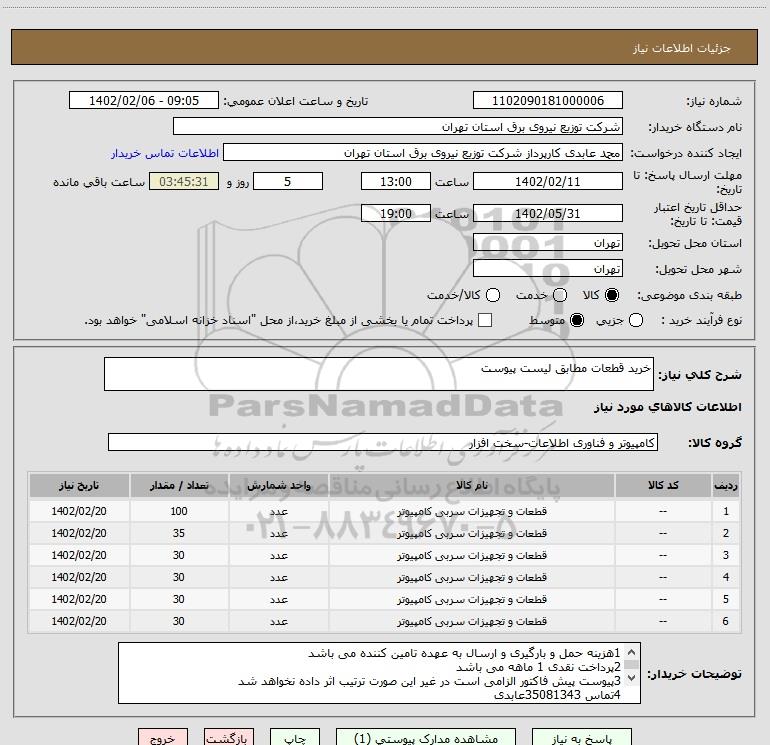Screen dimensions: 770x745
Task: Click row number 6 cell
Action: [726, 621]
